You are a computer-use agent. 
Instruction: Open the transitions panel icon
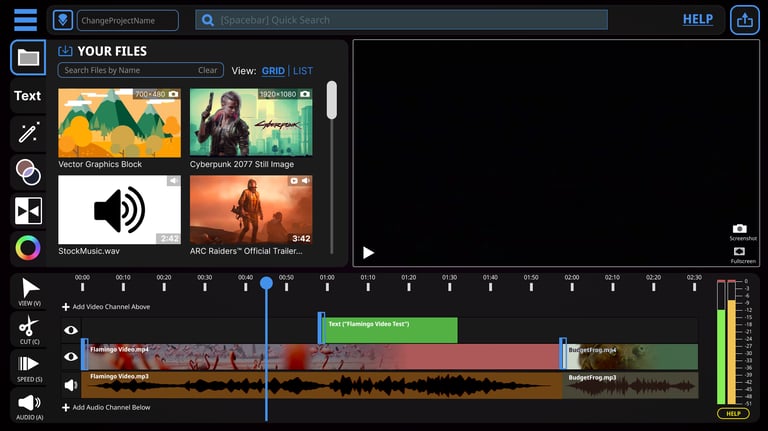pyautogui.click(x=28, y=210)
